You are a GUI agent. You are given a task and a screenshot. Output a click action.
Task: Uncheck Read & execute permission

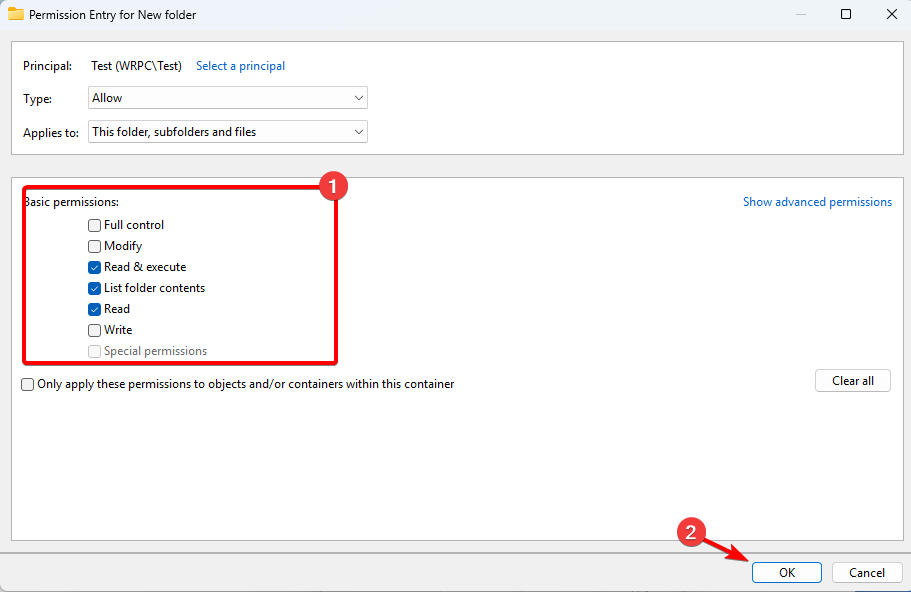pyautogui.click(x=94, y=267)
